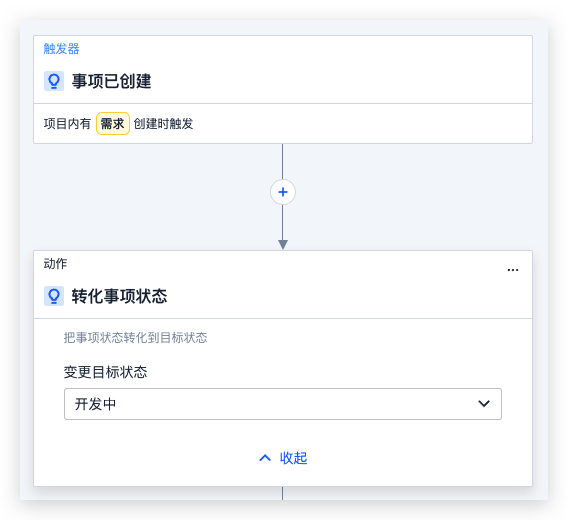The height and width of the screenshot is (520, 568).
Task: Select the 需求 tag in trigger description
Action: (113, 124)
